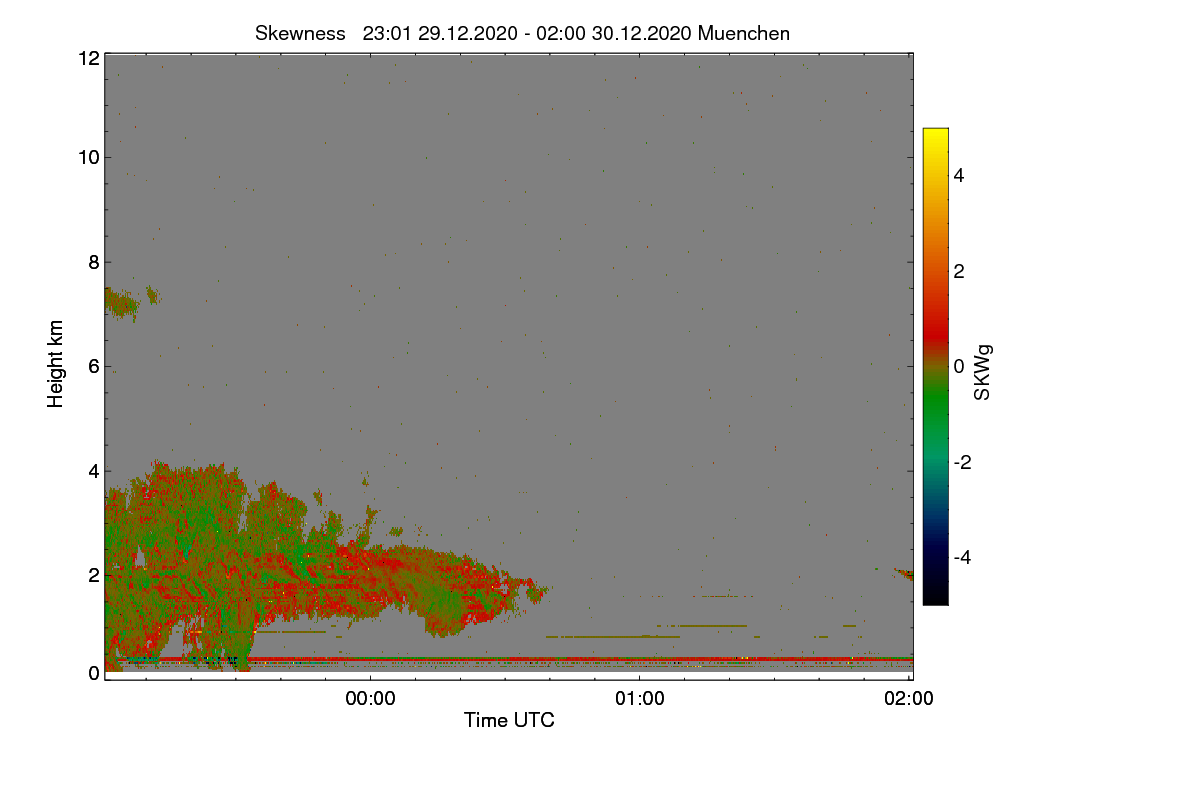1200x800 pixels.
Task: Click the 6 km height tick label
Action: coord(93,366)
